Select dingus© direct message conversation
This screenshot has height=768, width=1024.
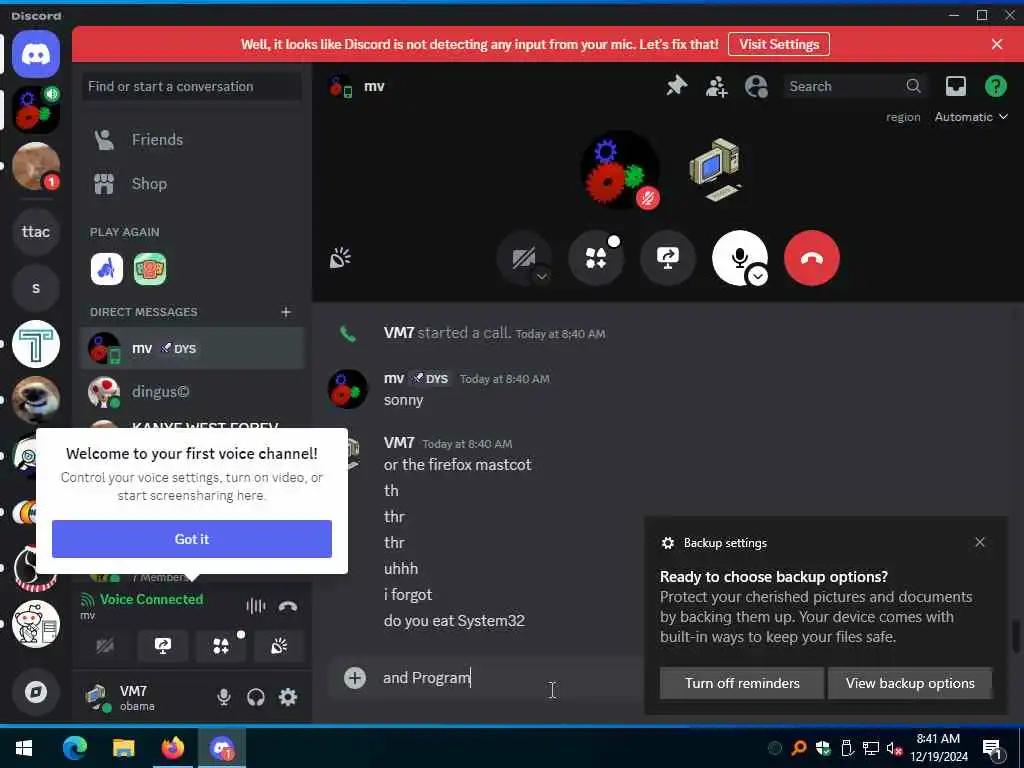[x=192, y=392]
